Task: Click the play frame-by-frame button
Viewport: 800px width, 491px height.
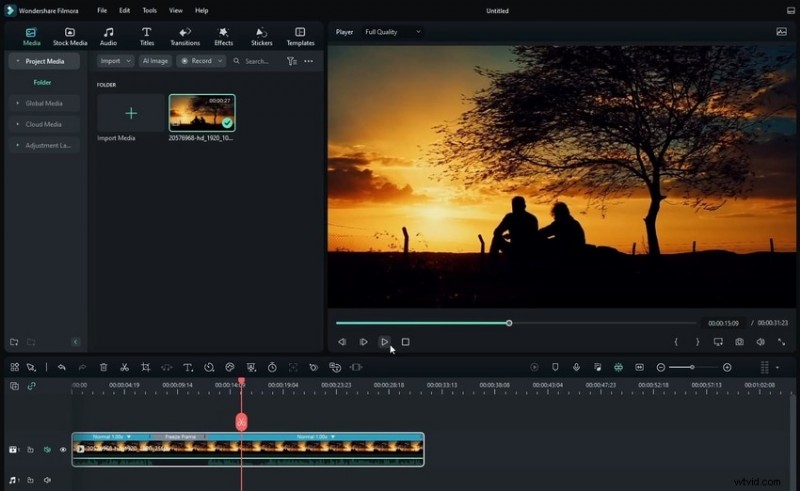Action: [x=363, y=342]
